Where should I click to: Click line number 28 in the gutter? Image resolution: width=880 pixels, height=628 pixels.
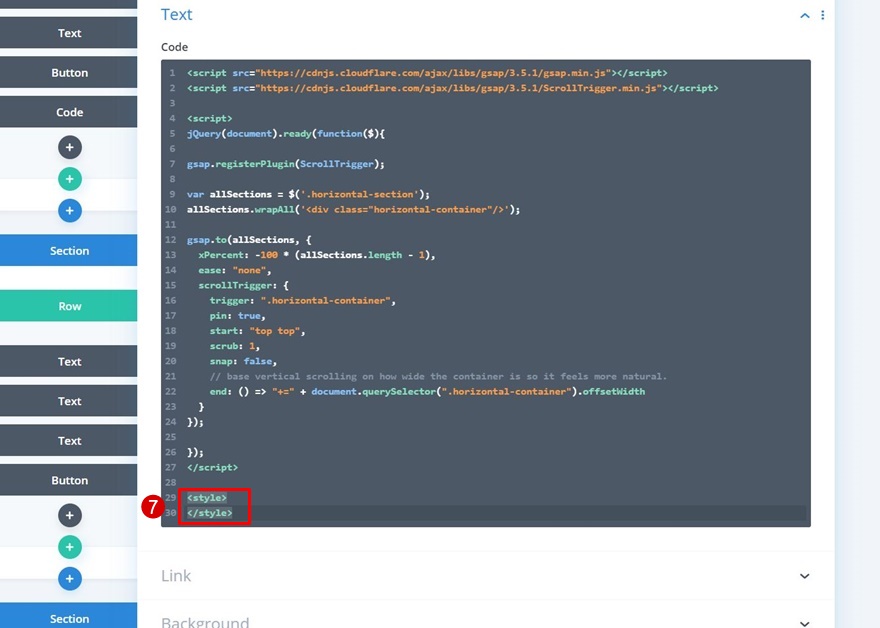tap(171, 482)
